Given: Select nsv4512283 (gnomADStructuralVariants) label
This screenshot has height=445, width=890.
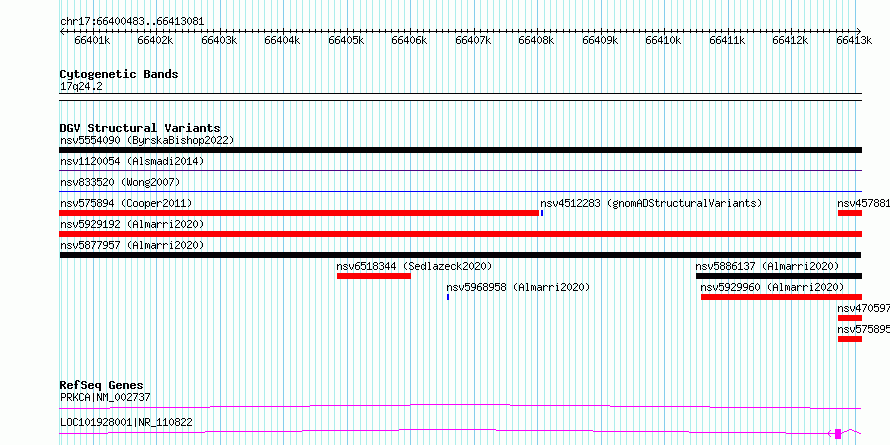Looking at the screenshot, I should click(651, 203).
